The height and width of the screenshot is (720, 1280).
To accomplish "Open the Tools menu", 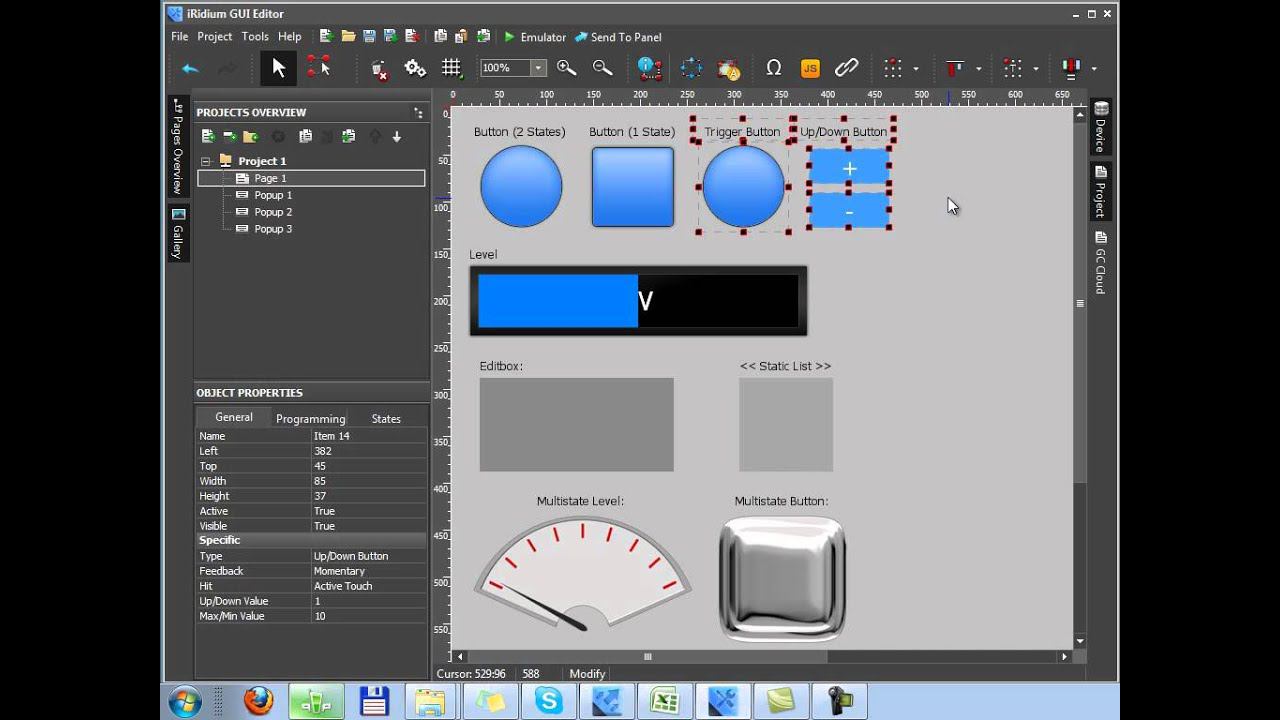I will (255, 37).
